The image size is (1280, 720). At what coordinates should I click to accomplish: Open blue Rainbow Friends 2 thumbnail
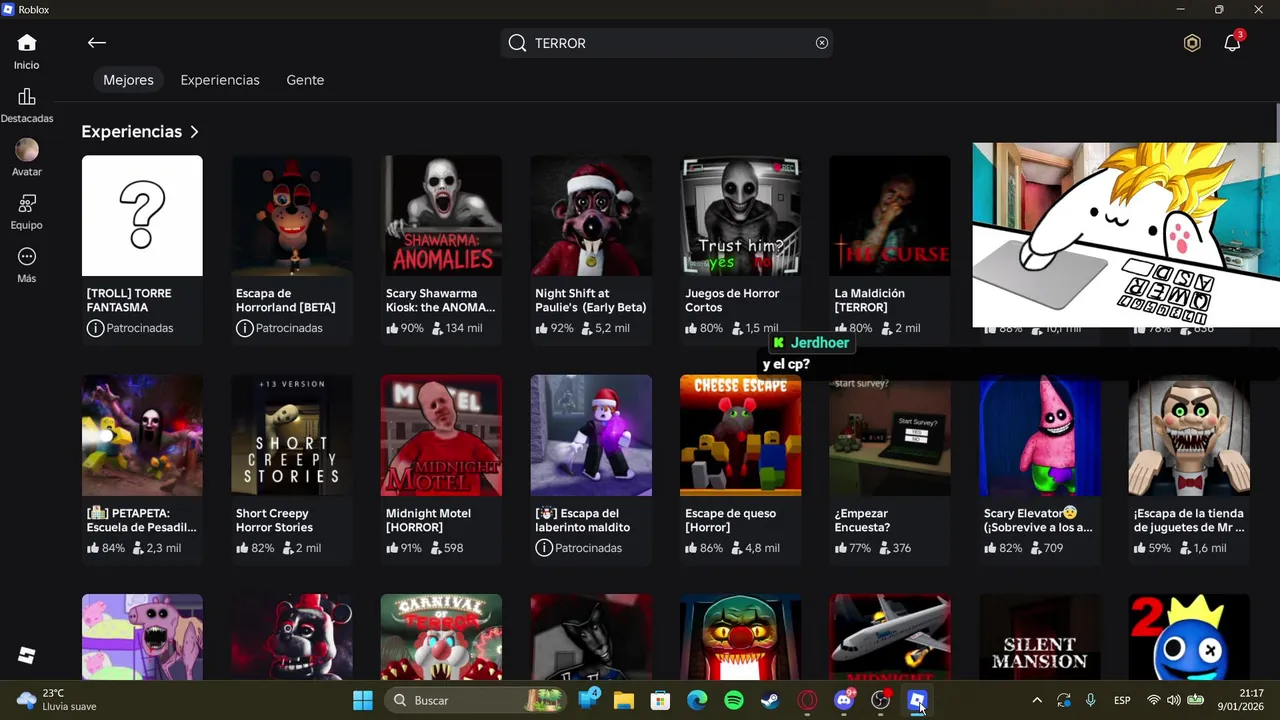(x=1189, y=637)
